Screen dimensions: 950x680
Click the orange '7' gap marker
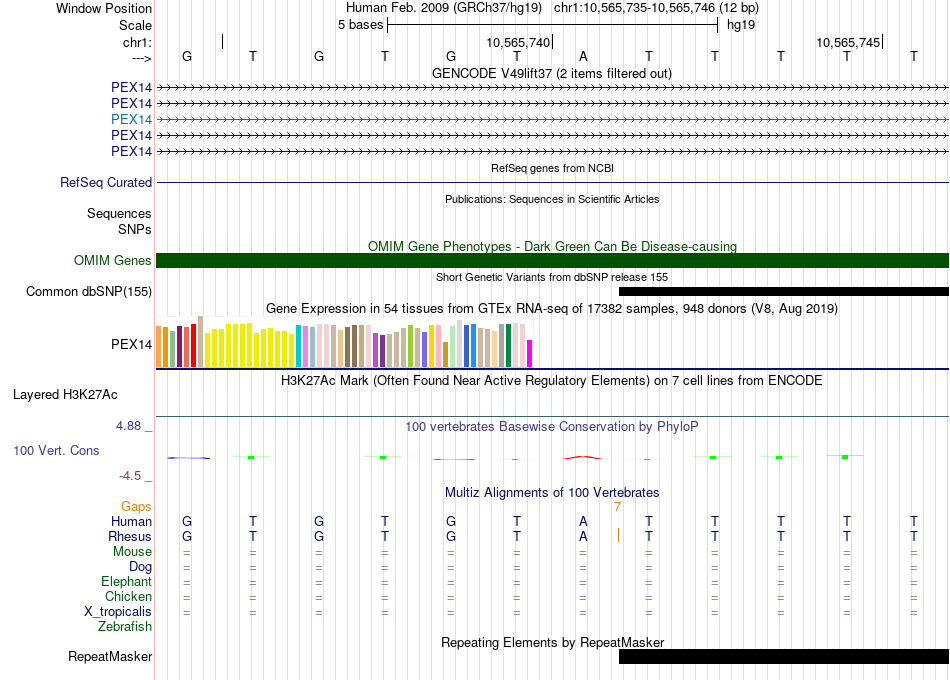tap(617, 507)
